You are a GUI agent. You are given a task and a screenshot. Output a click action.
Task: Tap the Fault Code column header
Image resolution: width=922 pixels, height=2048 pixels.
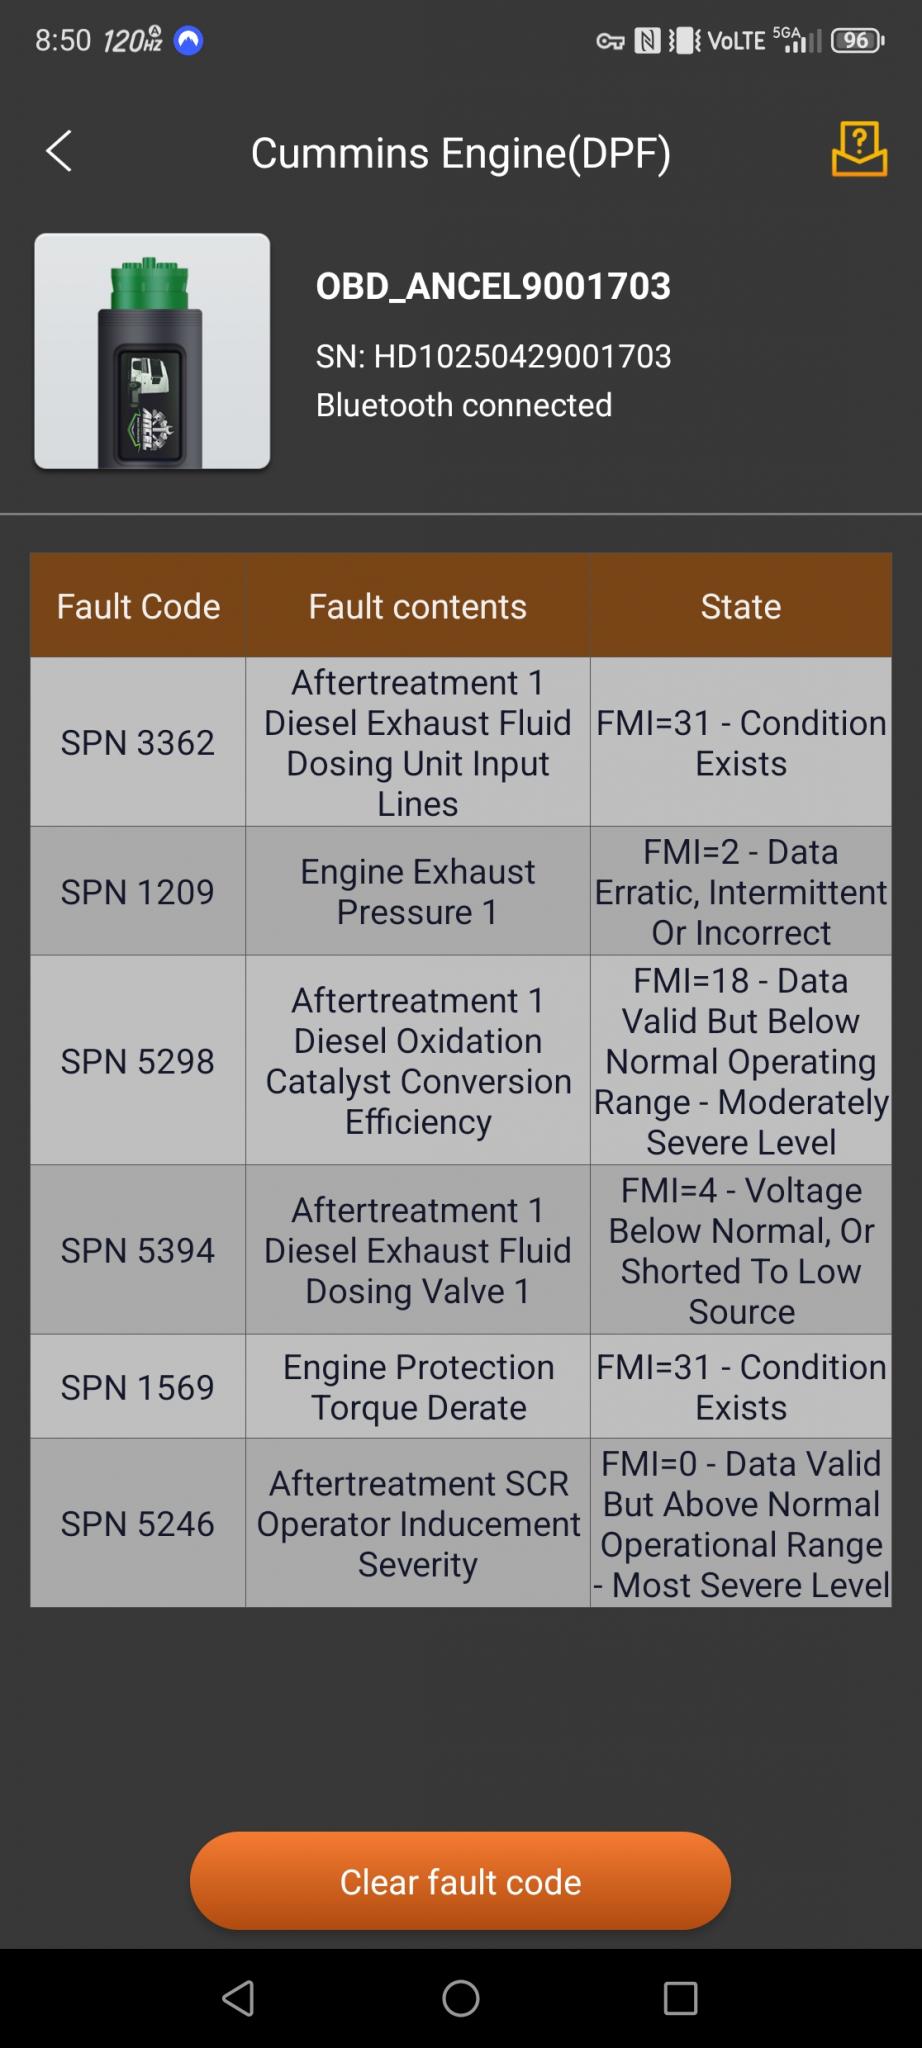[x=138, y=606]
